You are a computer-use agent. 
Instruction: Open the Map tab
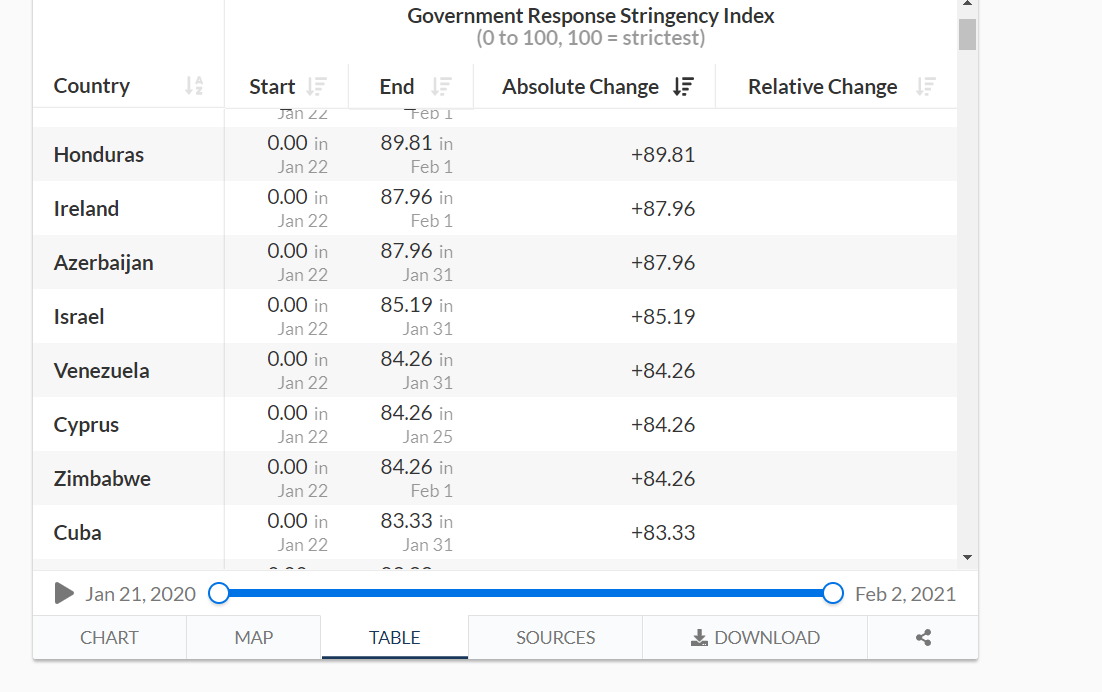(x=253, y=638)
